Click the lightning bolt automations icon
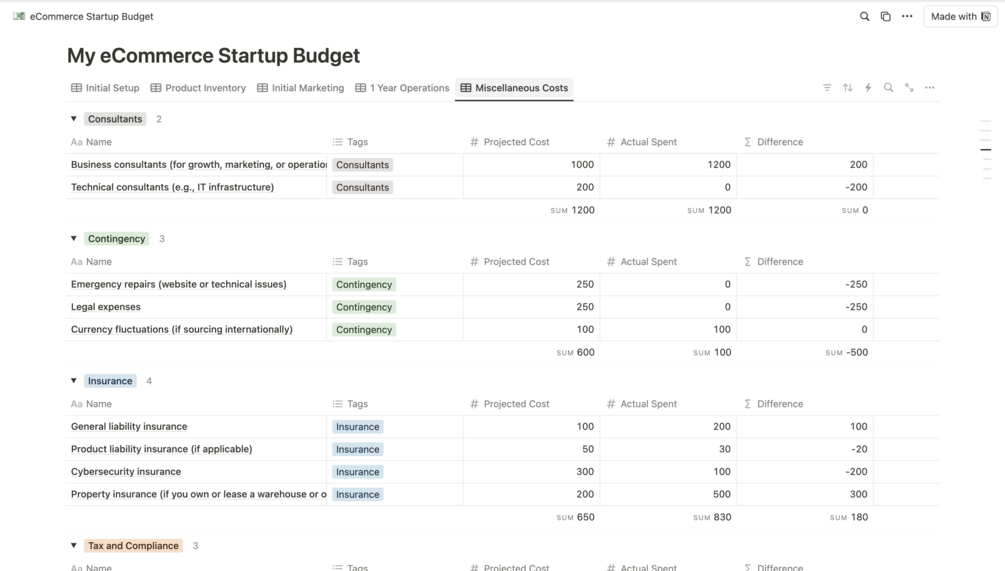Viewport: 1005px width, 571px height. coord(868,88)
